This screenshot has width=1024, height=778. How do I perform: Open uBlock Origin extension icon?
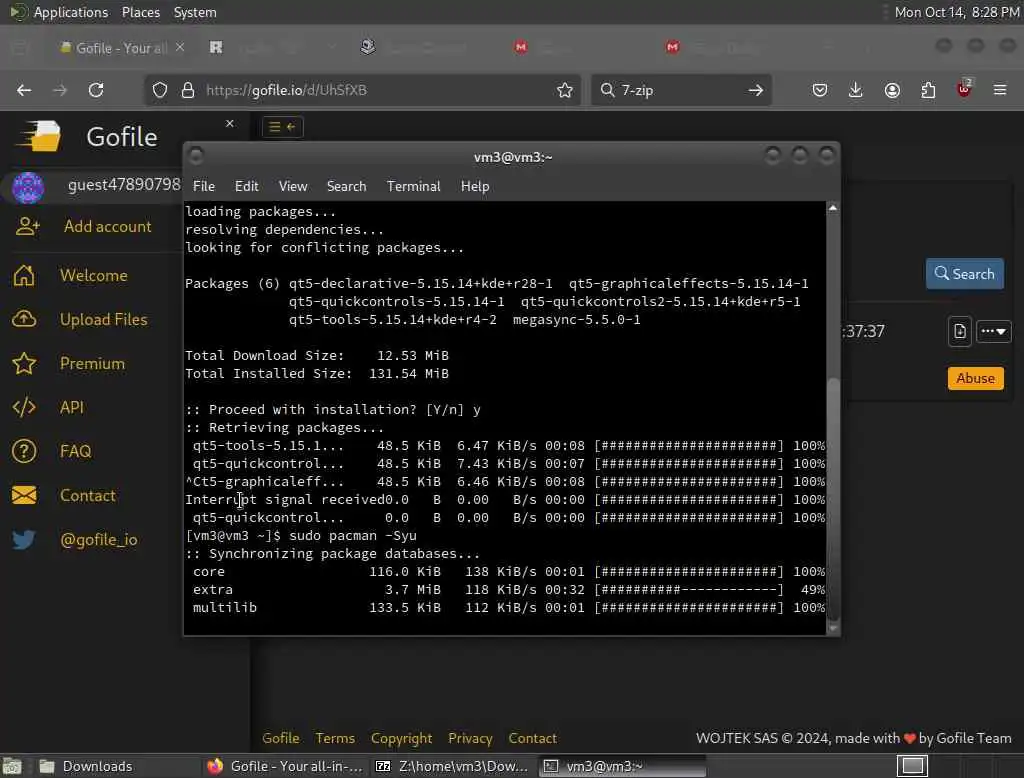(x=965, y=89)
